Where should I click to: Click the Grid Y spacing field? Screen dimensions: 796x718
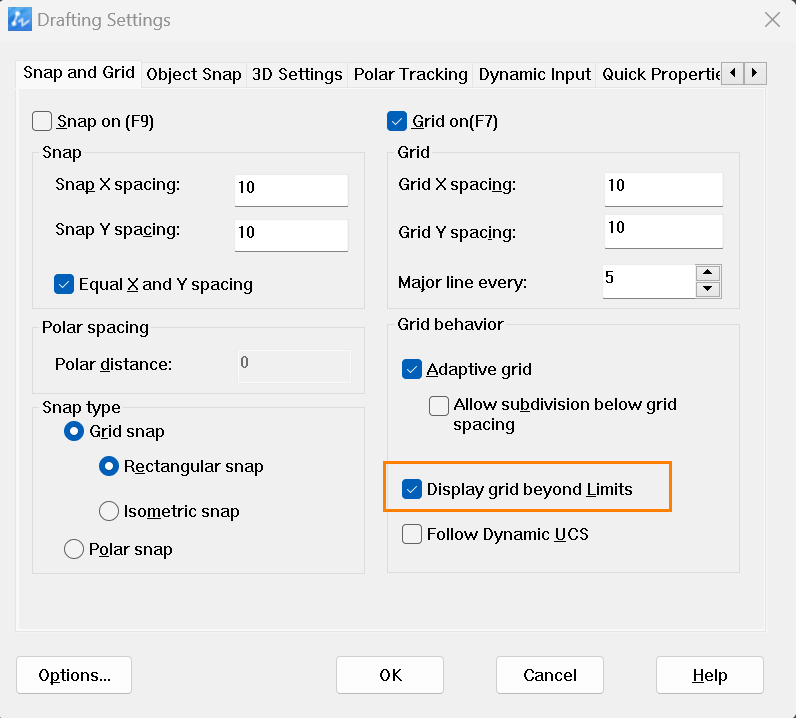tap(664, 232)
